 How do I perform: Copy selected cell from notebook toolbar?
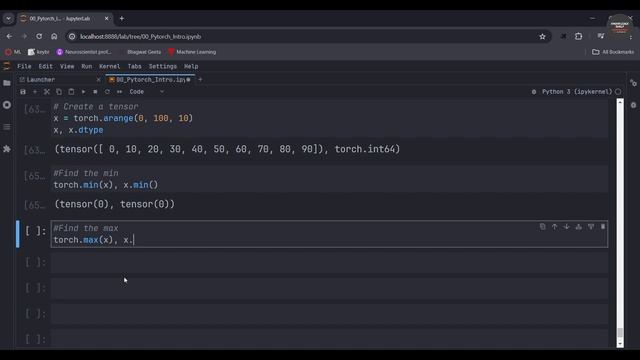pos(59,92)
